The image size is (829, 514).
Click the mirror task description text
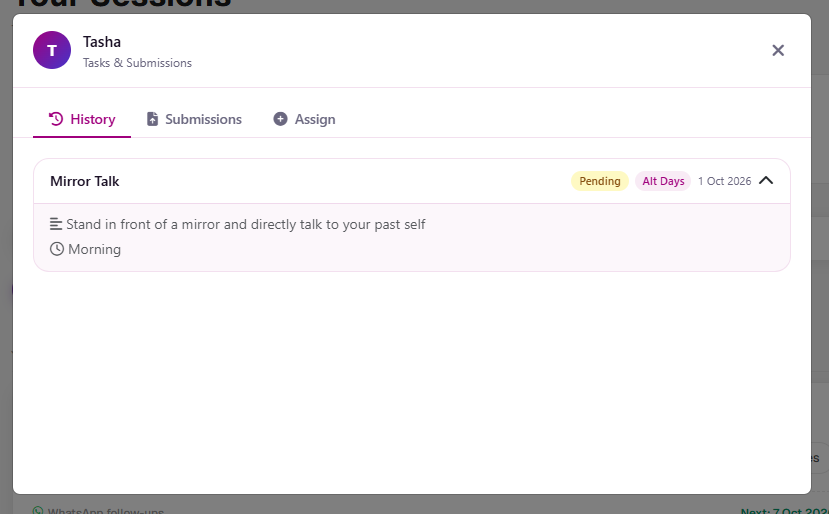click(x=246, y=224)
